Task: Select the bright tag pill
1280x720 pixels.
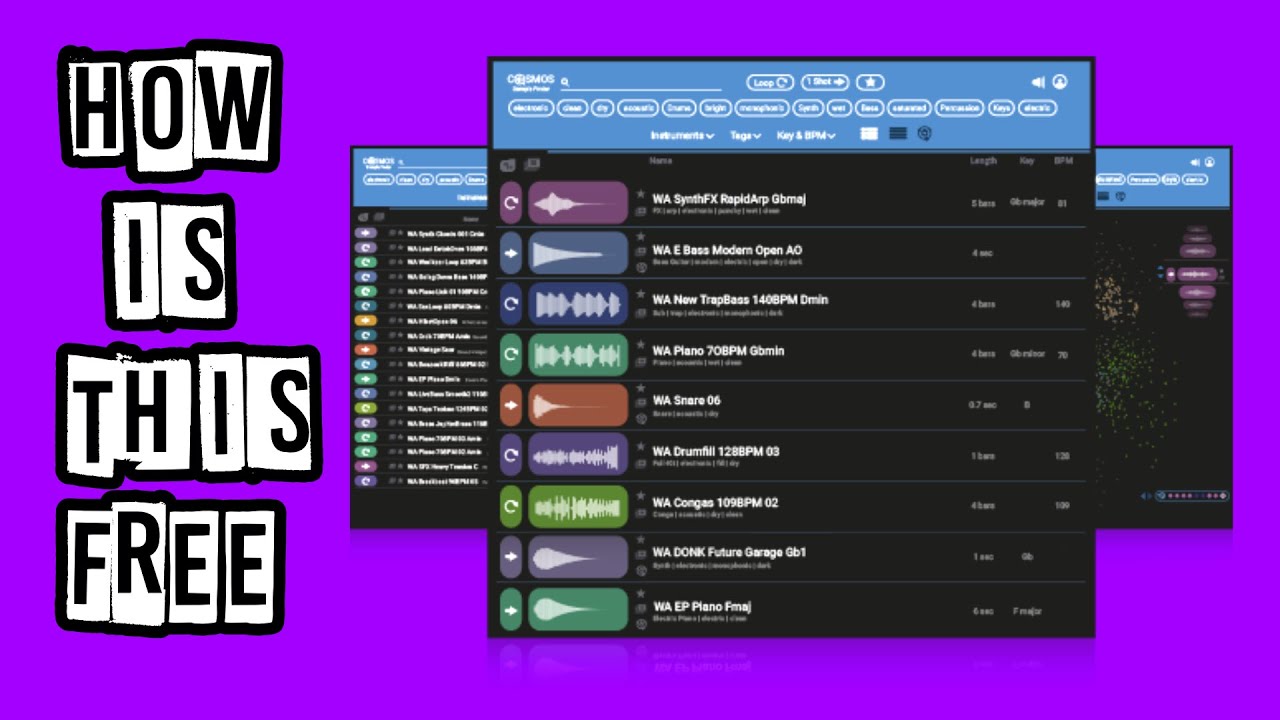Action: tap(714, 108)
